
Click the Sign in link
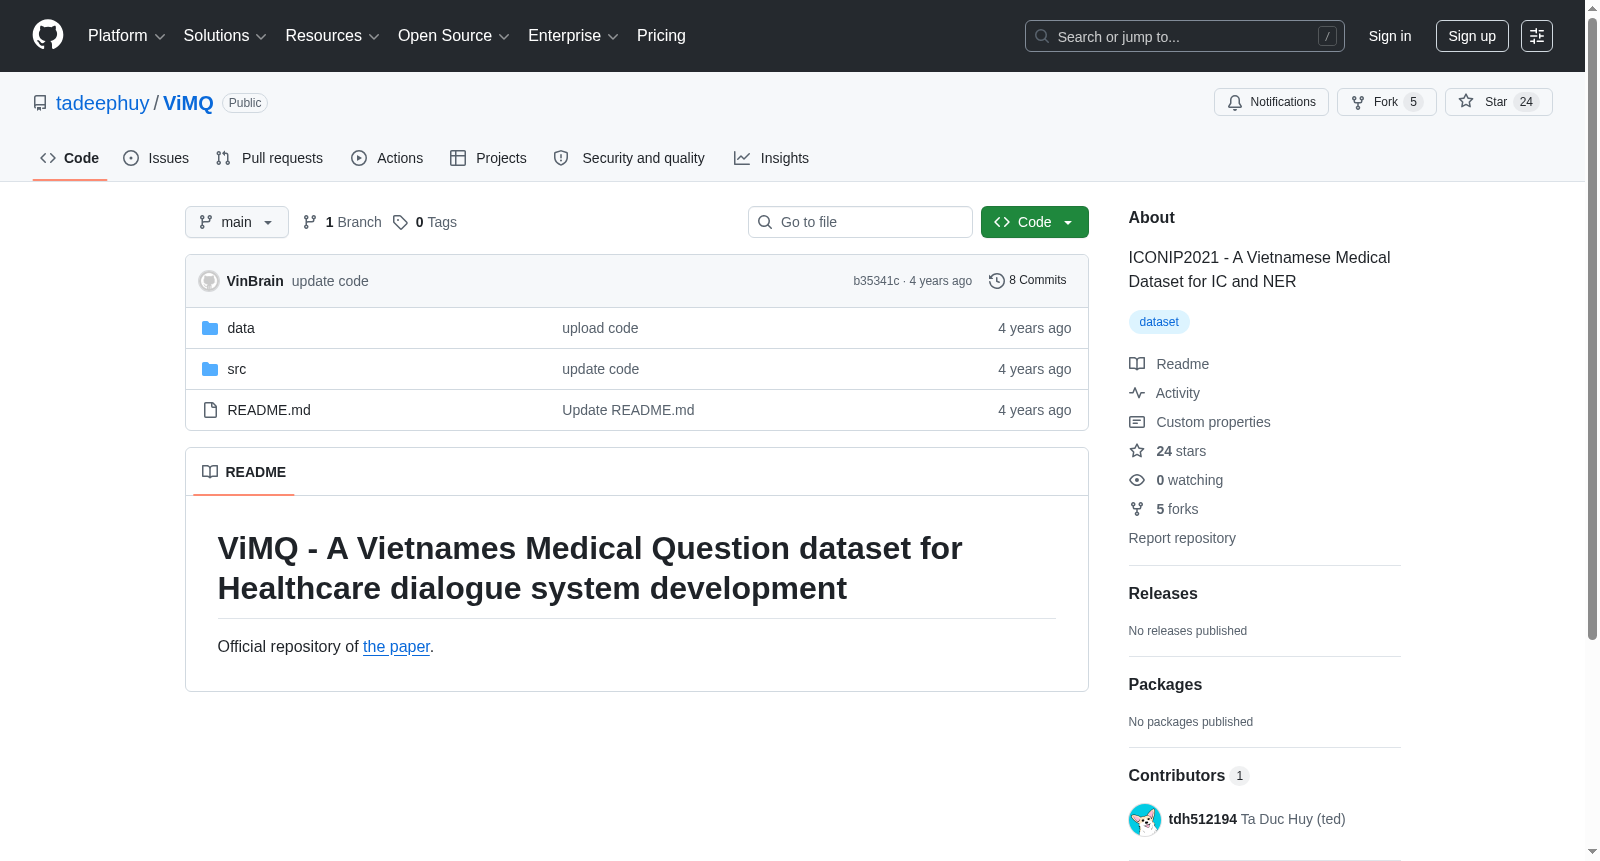[x=1390, y=36]
